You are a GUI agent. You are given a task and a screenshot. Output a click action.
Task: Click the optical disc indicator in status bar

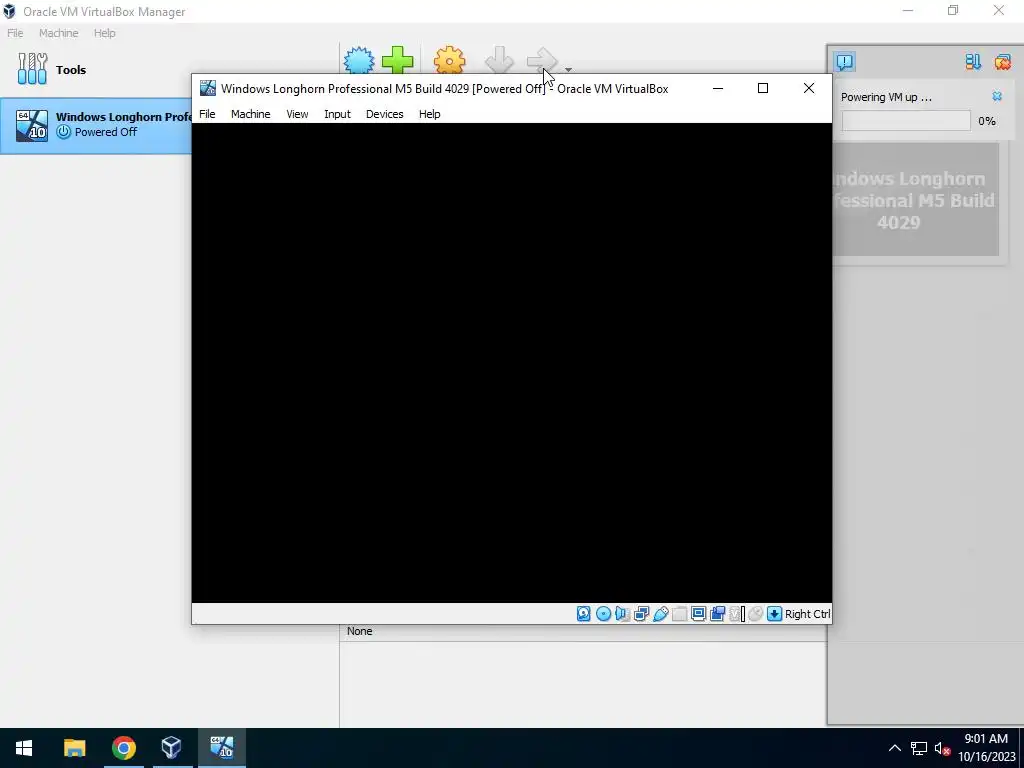(x=603, y=614)
